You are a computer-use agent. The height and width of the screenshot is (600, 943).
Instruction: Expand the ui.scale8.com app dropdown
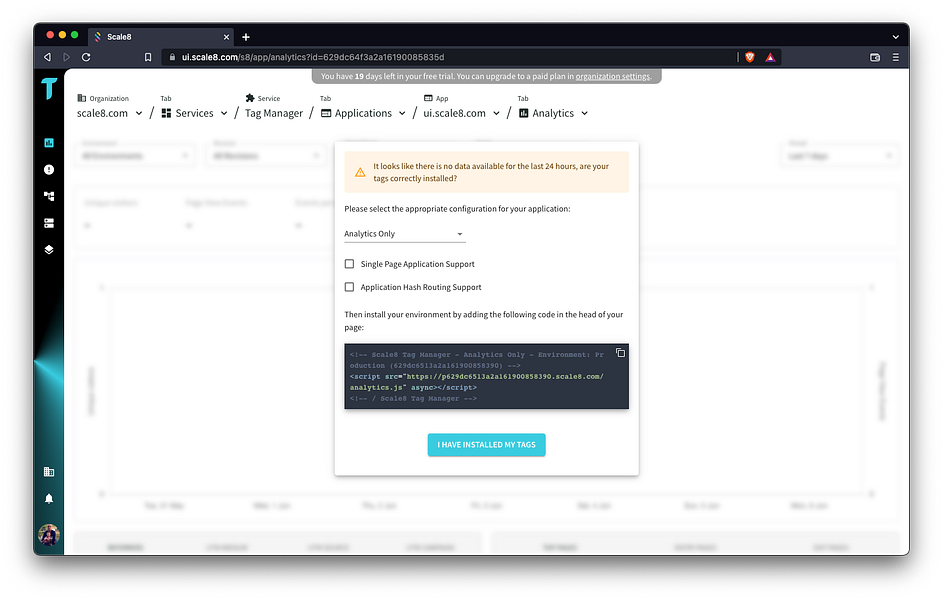[496, 113]
